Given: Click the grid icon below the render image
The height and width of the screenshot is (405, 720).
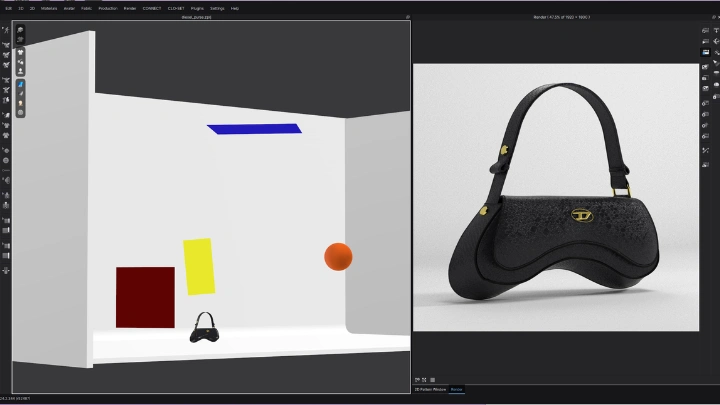Looking at the screenshot, I should click(x=433, y=380).
